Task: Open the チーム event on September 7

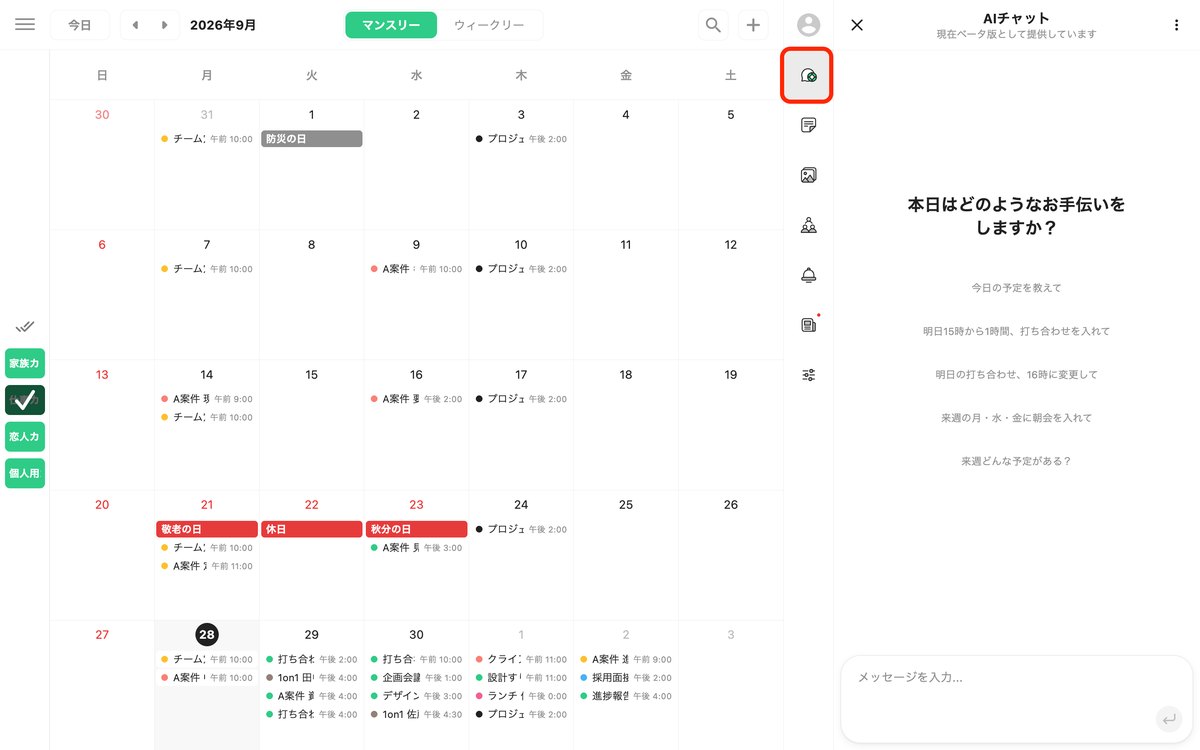Action: [x=206, y=269]
